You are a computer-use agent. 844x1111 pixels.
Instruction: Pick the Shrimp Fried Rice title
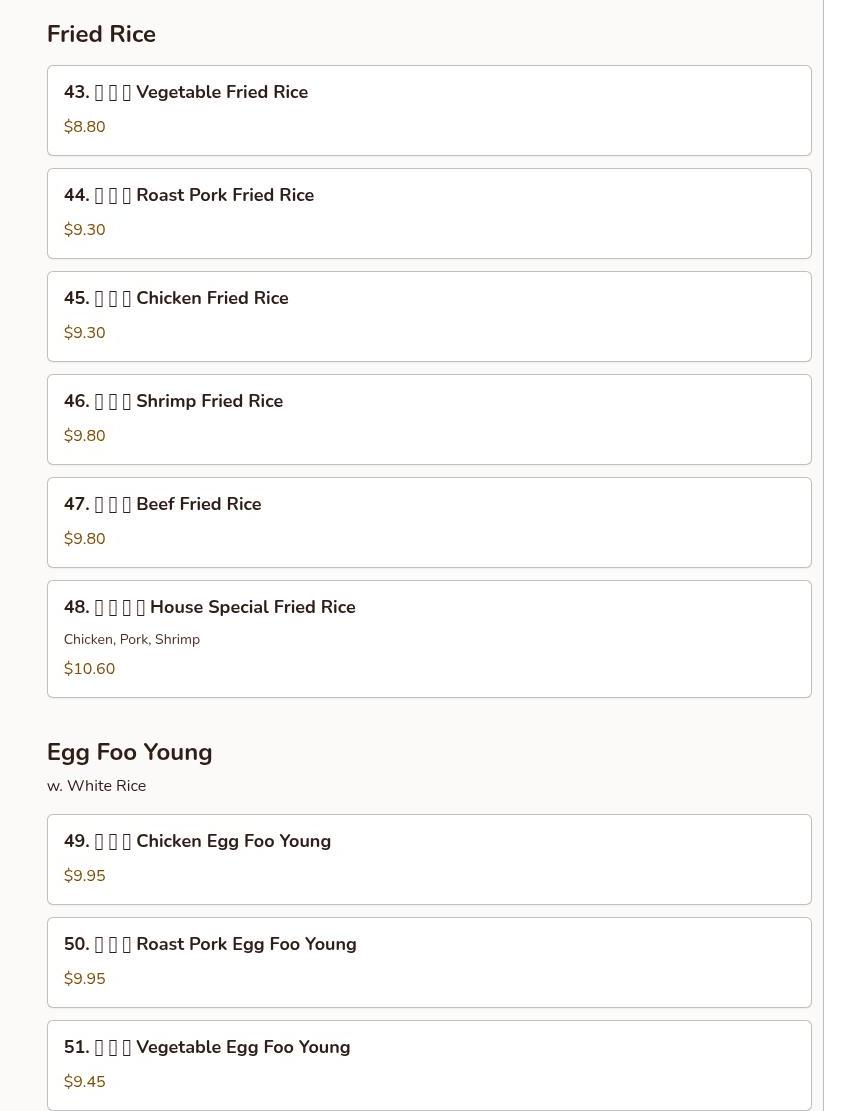(x=173, y=401)
